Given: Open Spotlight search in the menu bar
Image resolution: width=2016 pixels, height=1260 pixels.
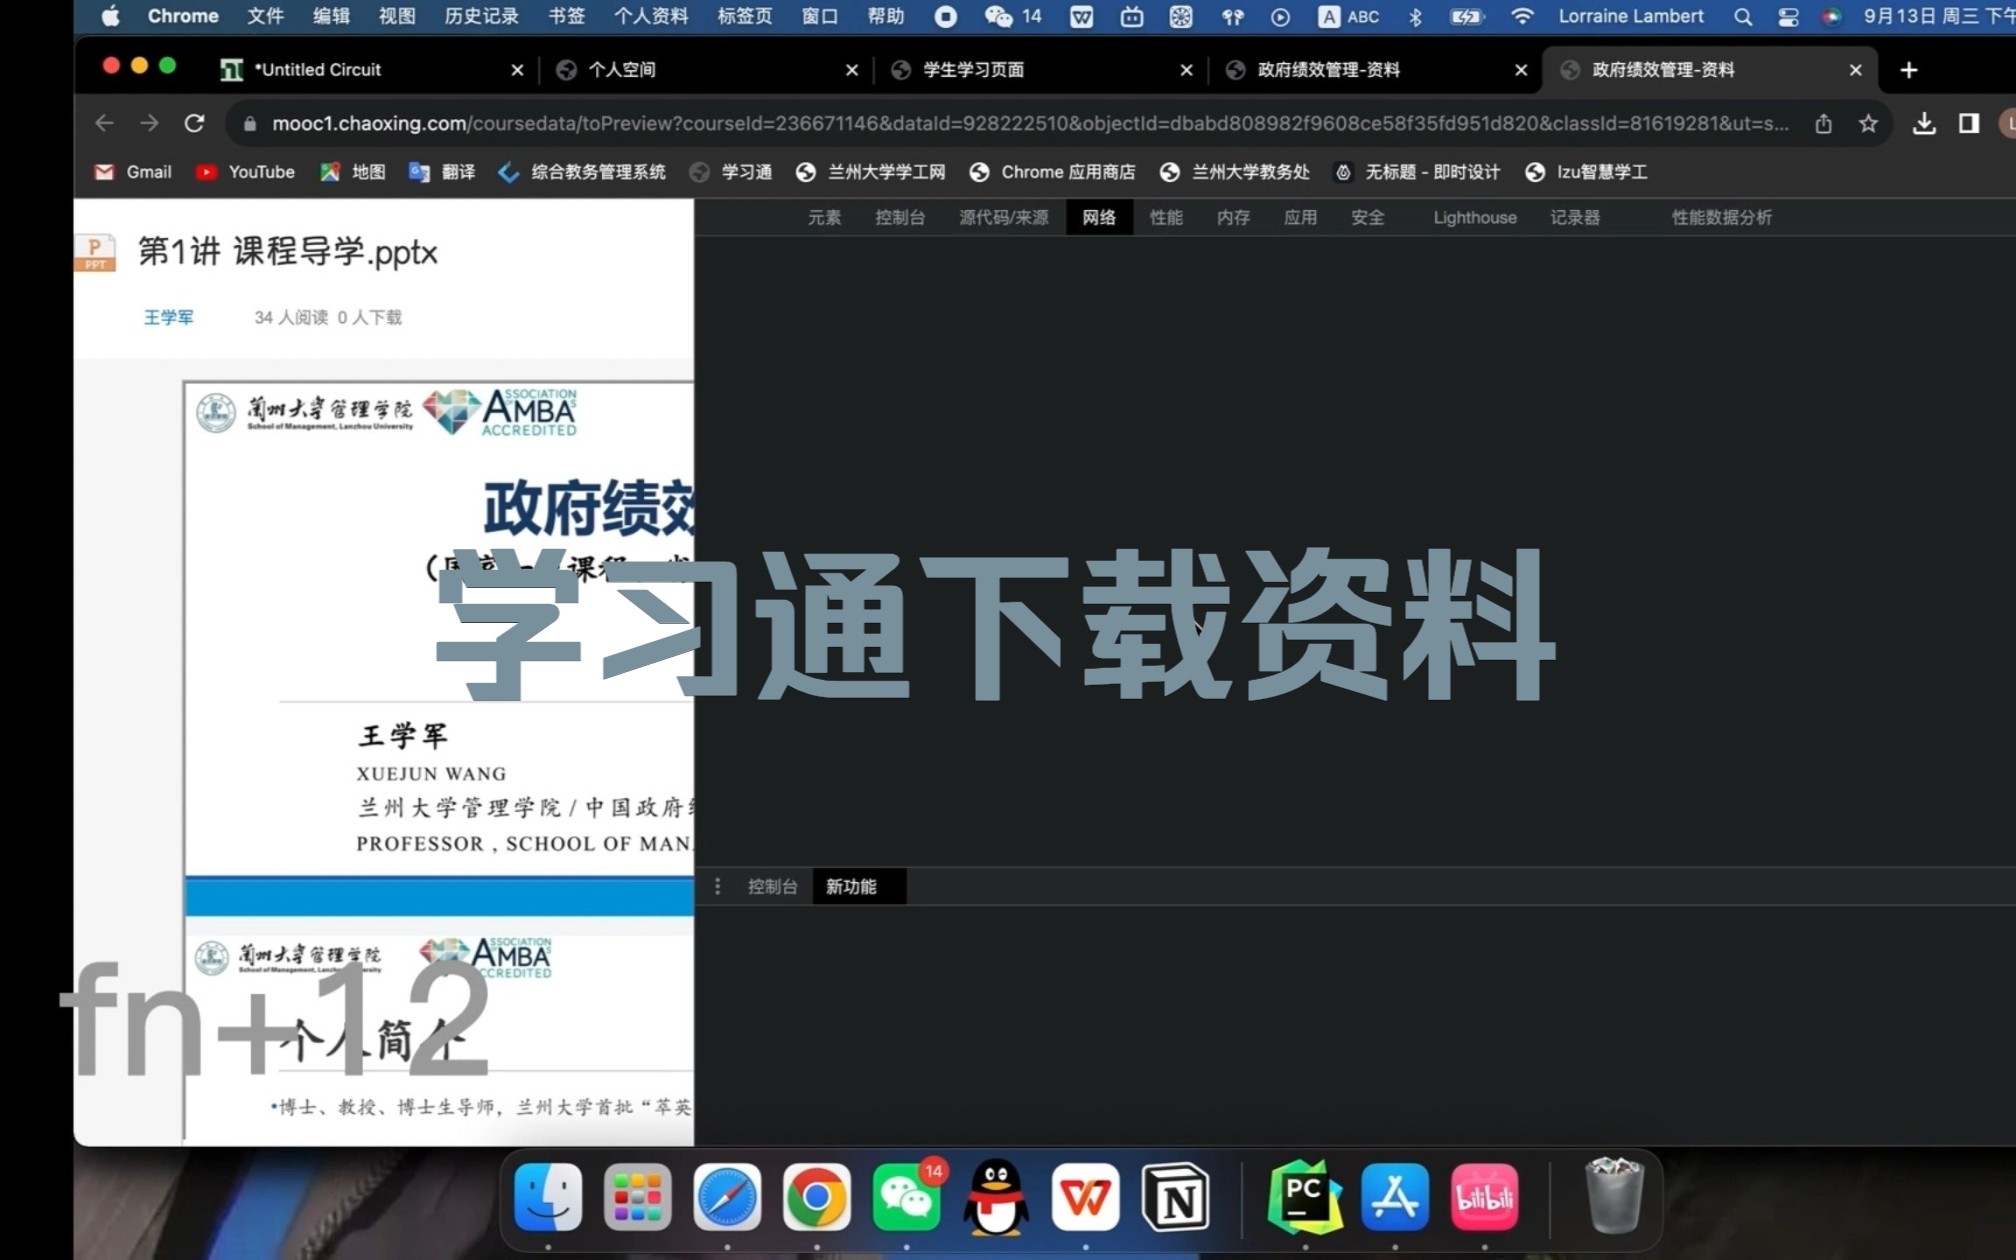Looking at the screenshot, I should (x=1742, y=16).
